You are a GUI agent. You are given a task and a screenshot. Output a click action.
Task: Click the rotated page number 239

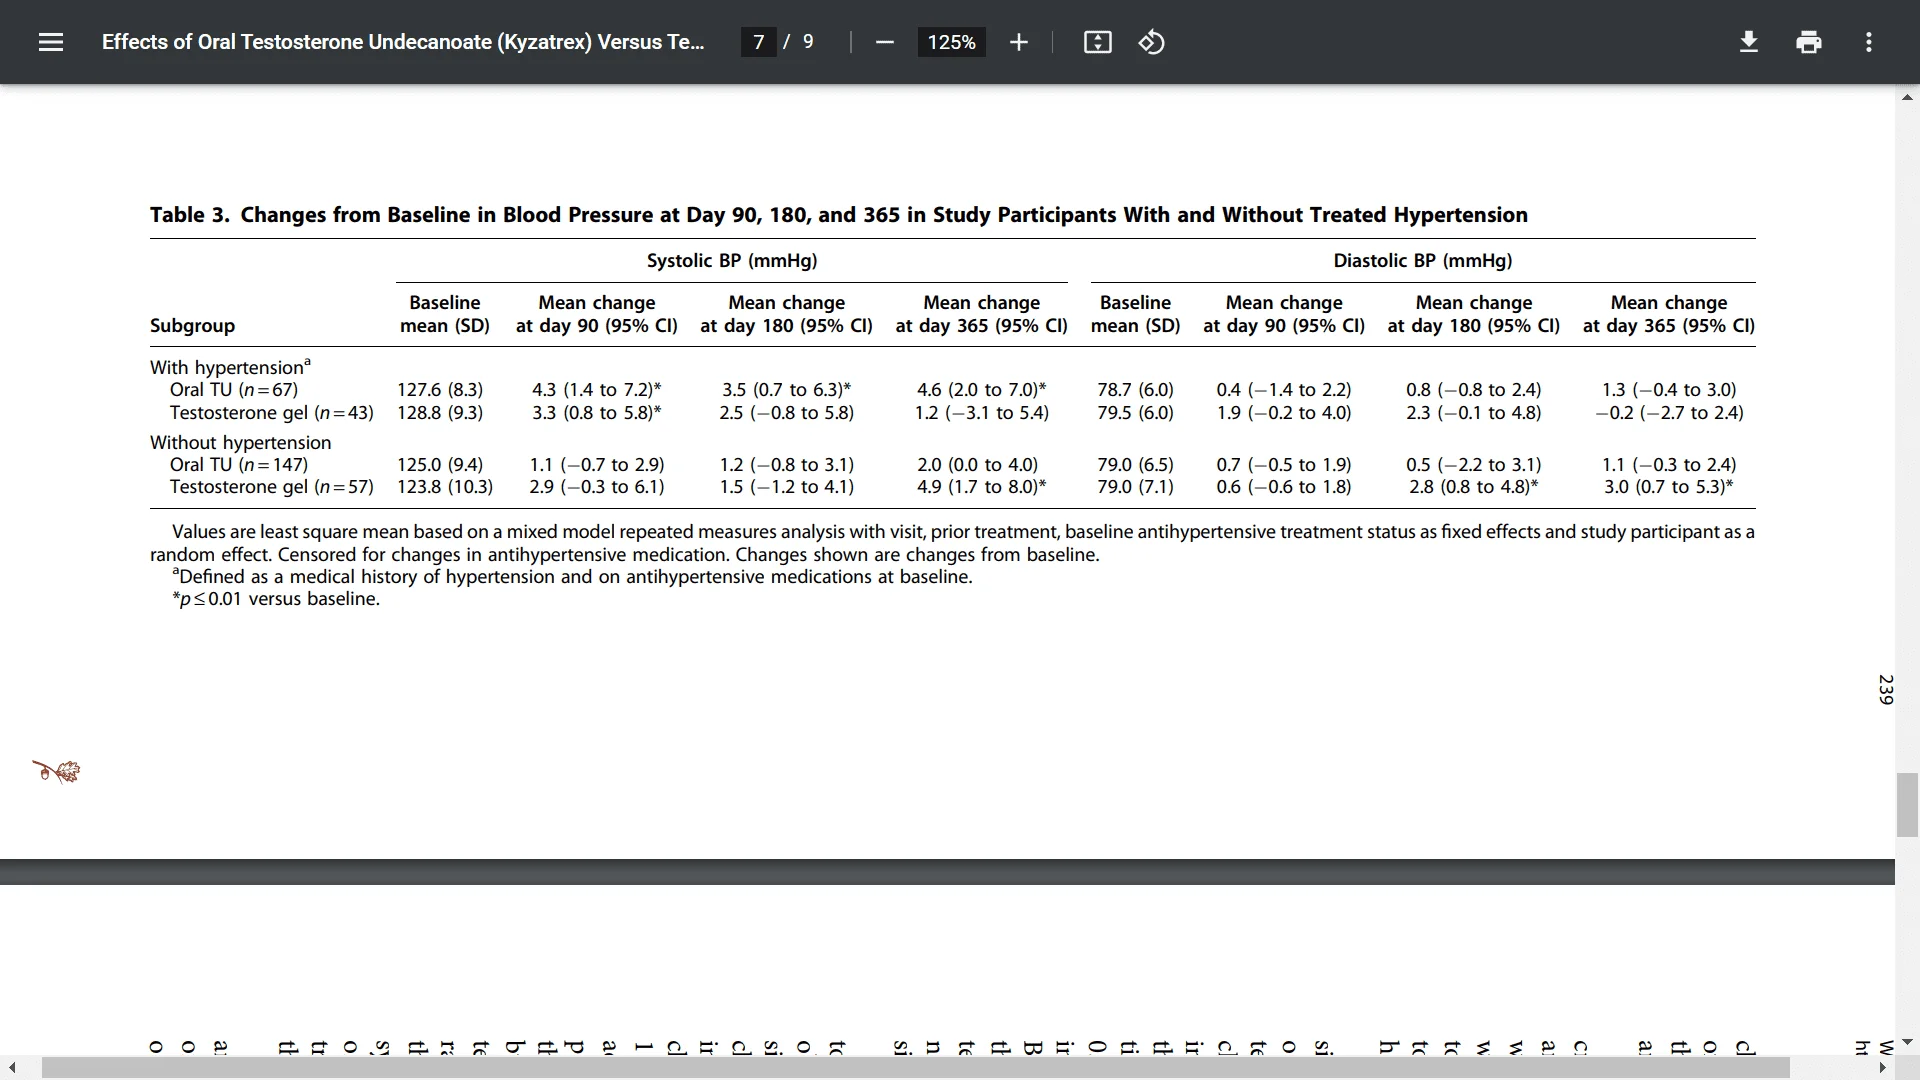click(x=1885, y=689)
